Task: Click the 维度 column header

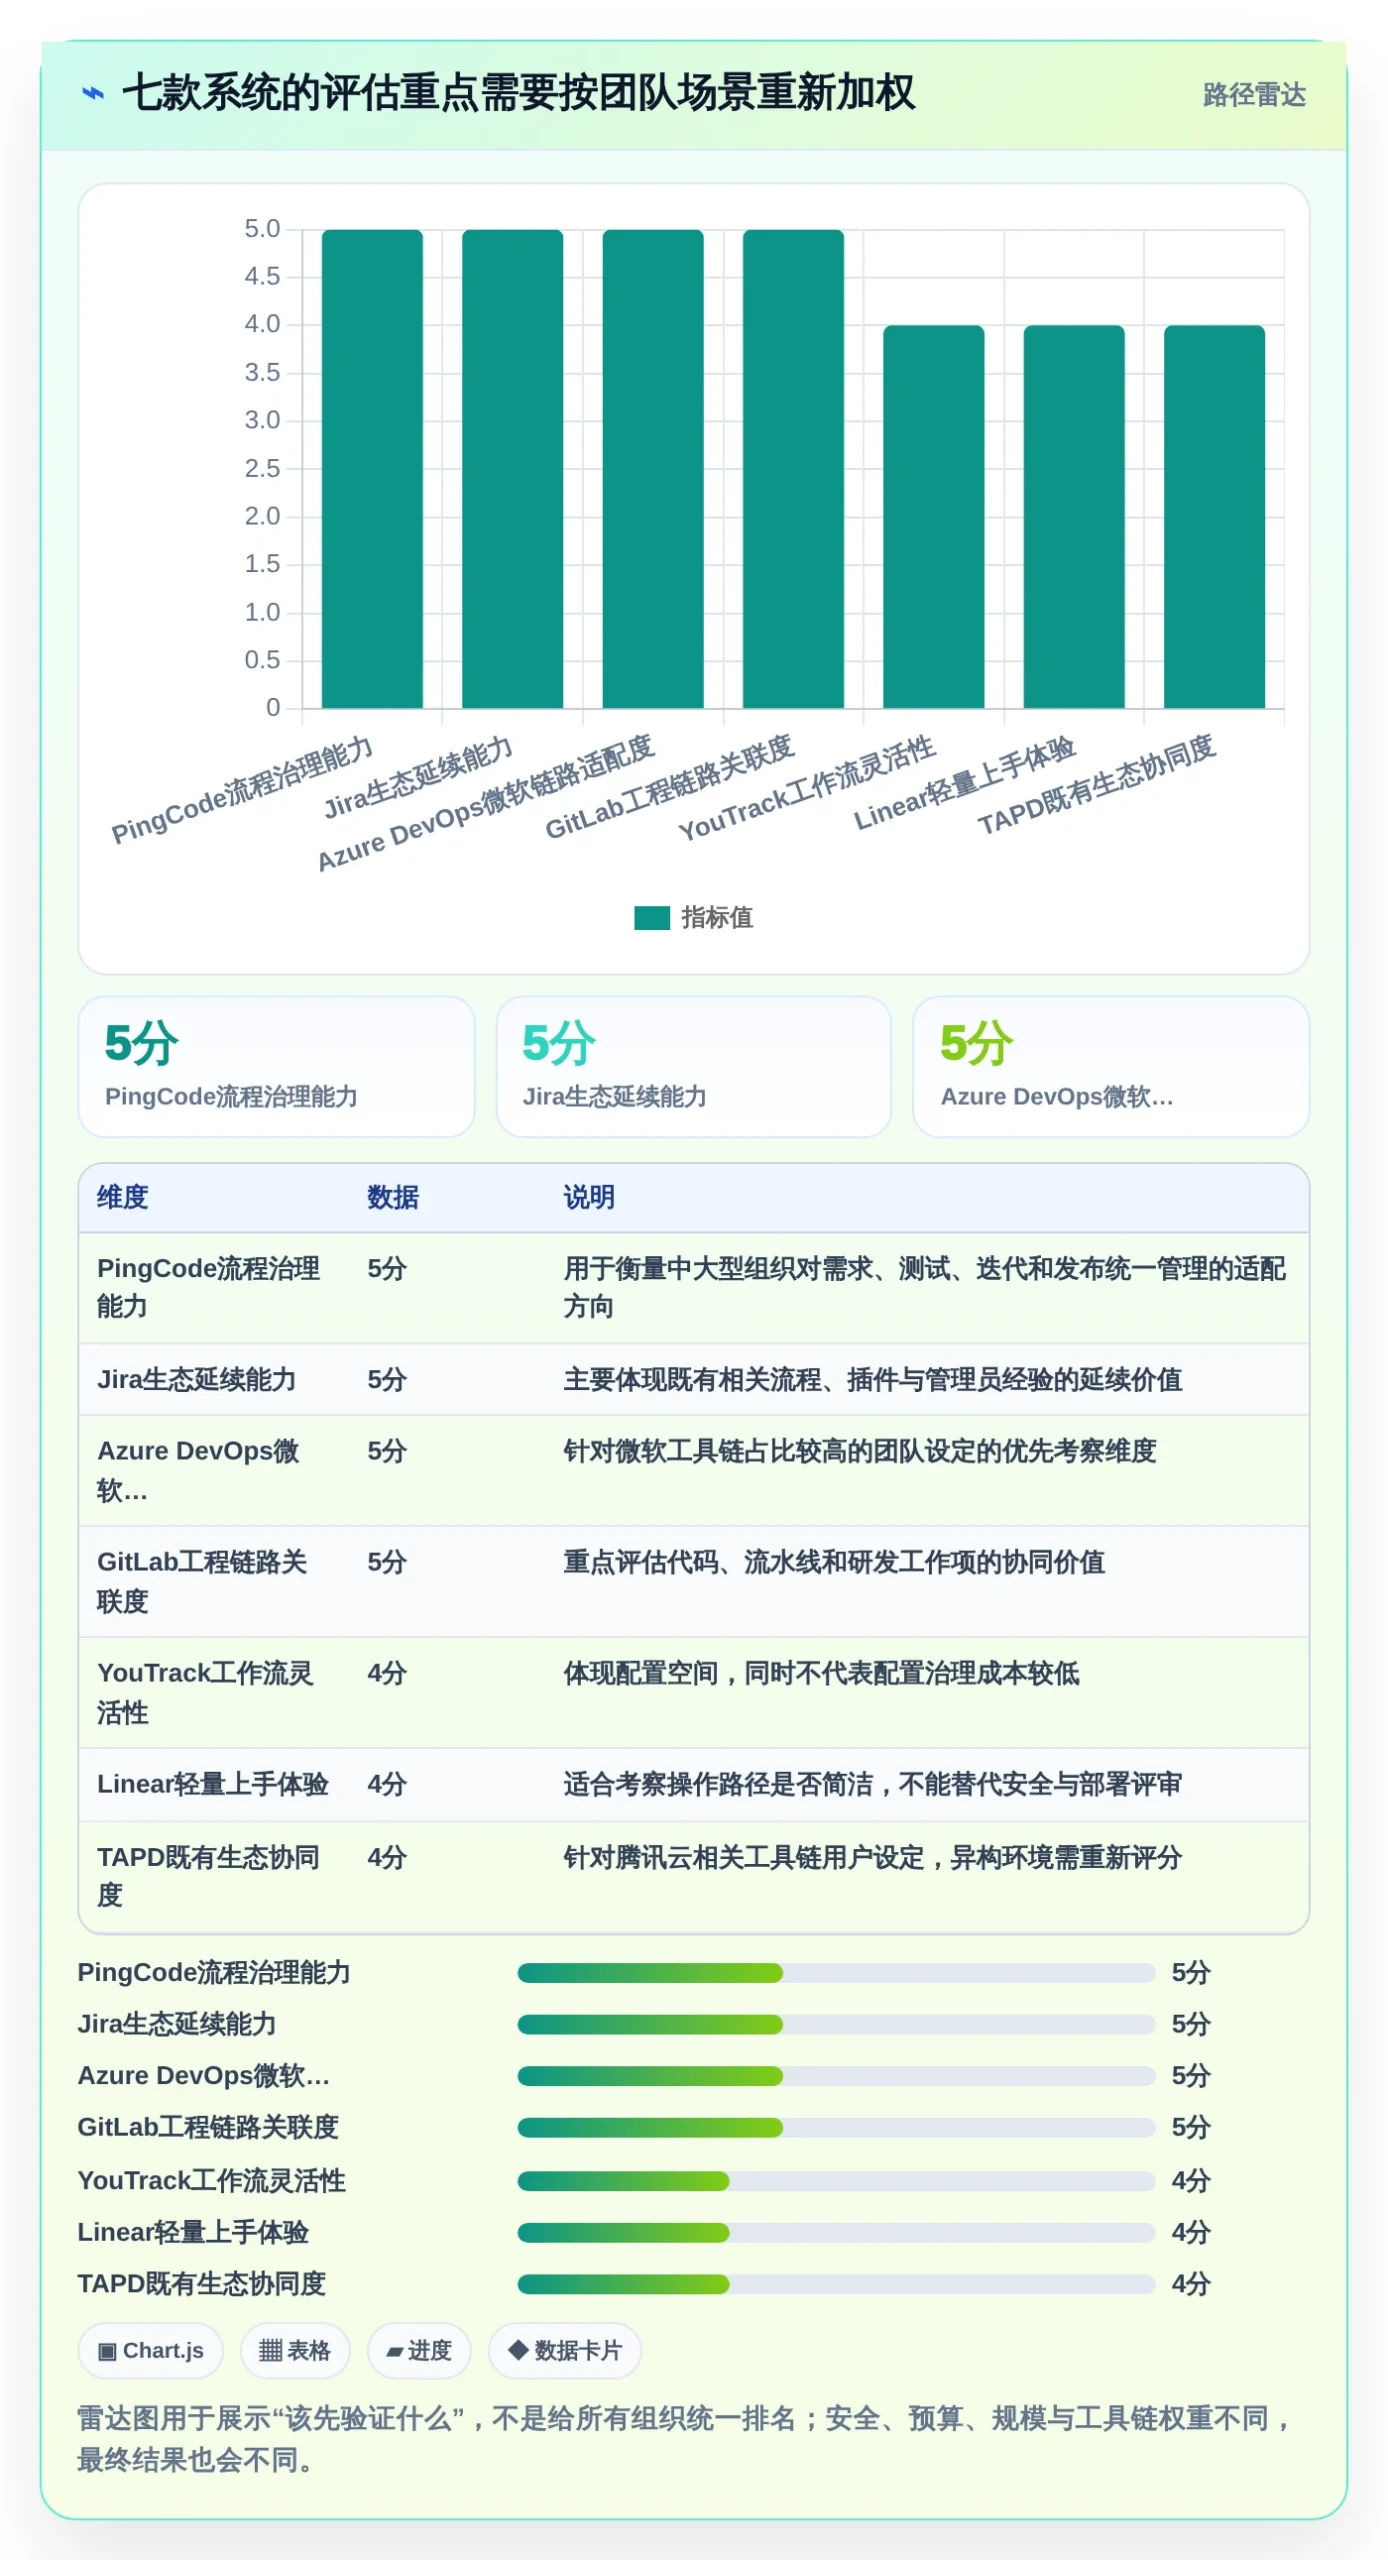Action: [x=123, y=1197]
